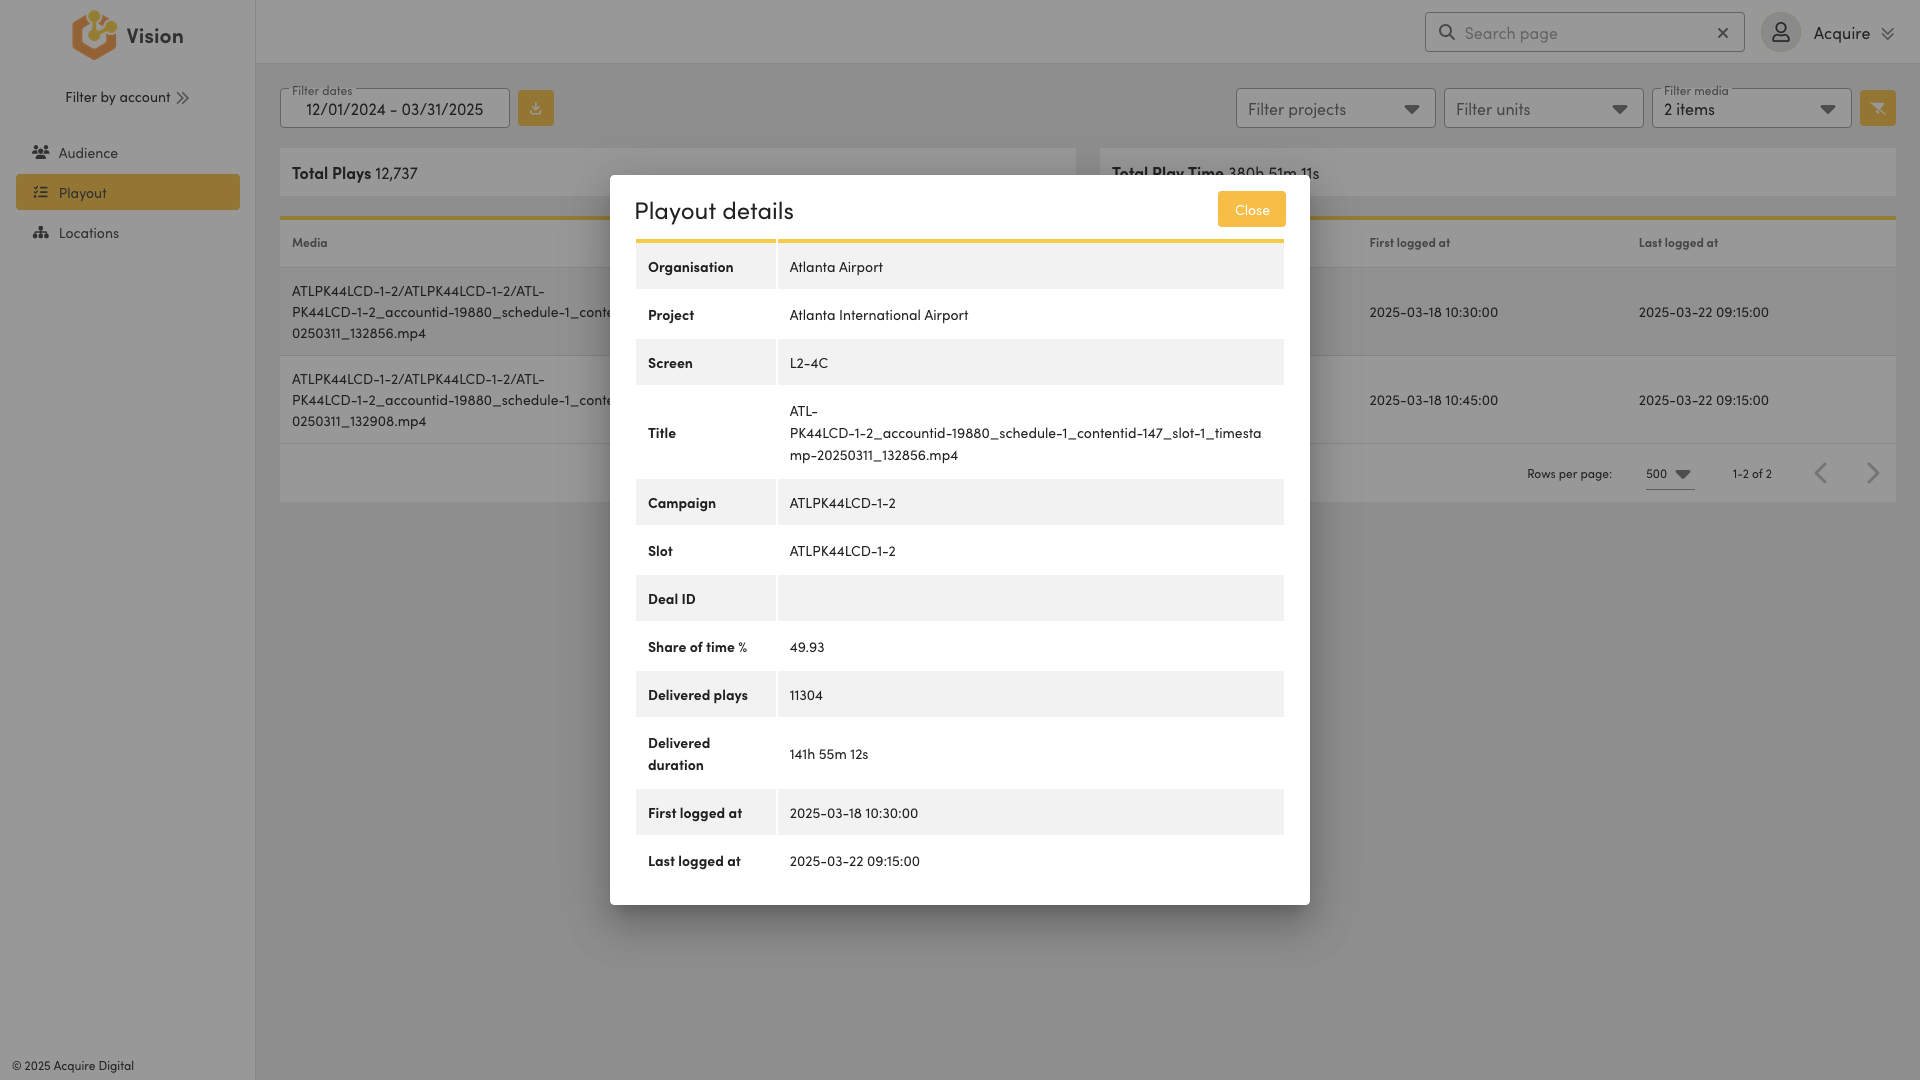Open the rows per page 500 dropdown
The width and height of the screenshot is (1920, 1080).
coord(1670,474)
